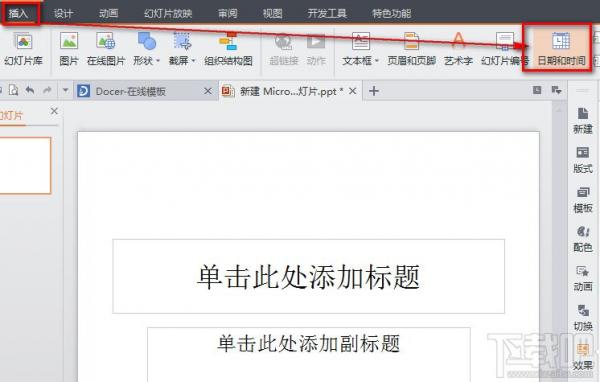Open the 日期和时间 (Date and Time) tool

pos(561,49)
